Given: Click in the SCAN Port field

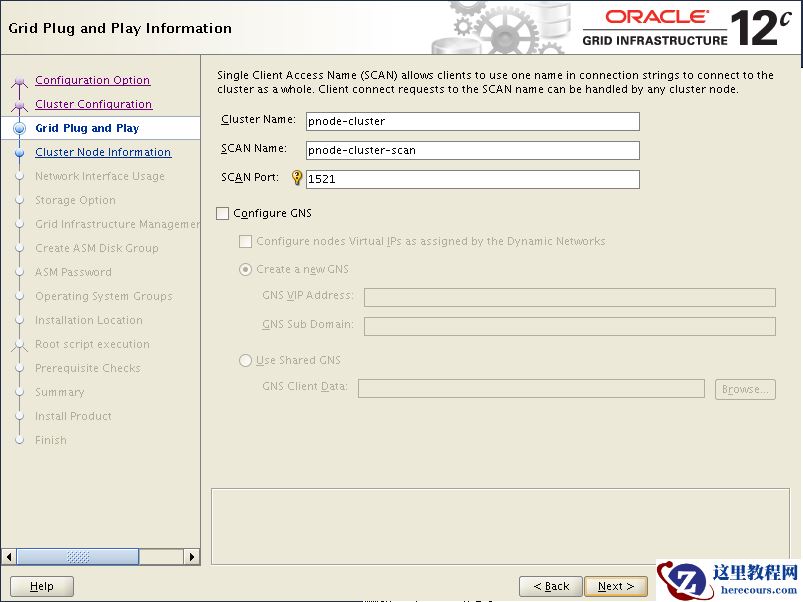Looking at the screenshot, I should [x=473, y=179].
